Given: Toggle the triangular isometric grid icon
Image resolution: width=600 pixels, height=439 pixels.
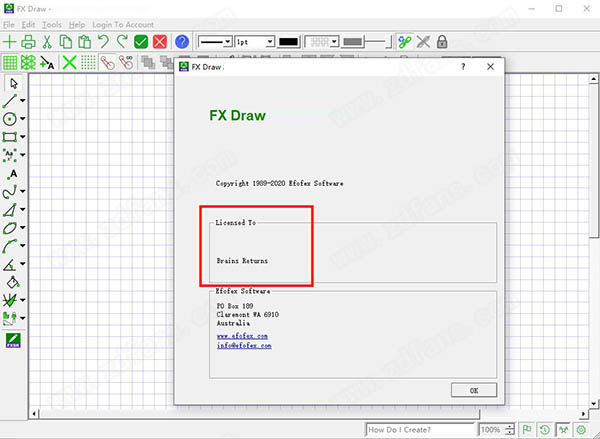Looking at the screenshot, I should pos(28,62).
